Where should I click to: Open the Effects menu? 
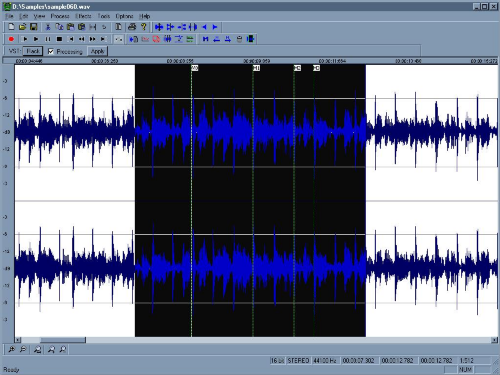pos(83,16)
